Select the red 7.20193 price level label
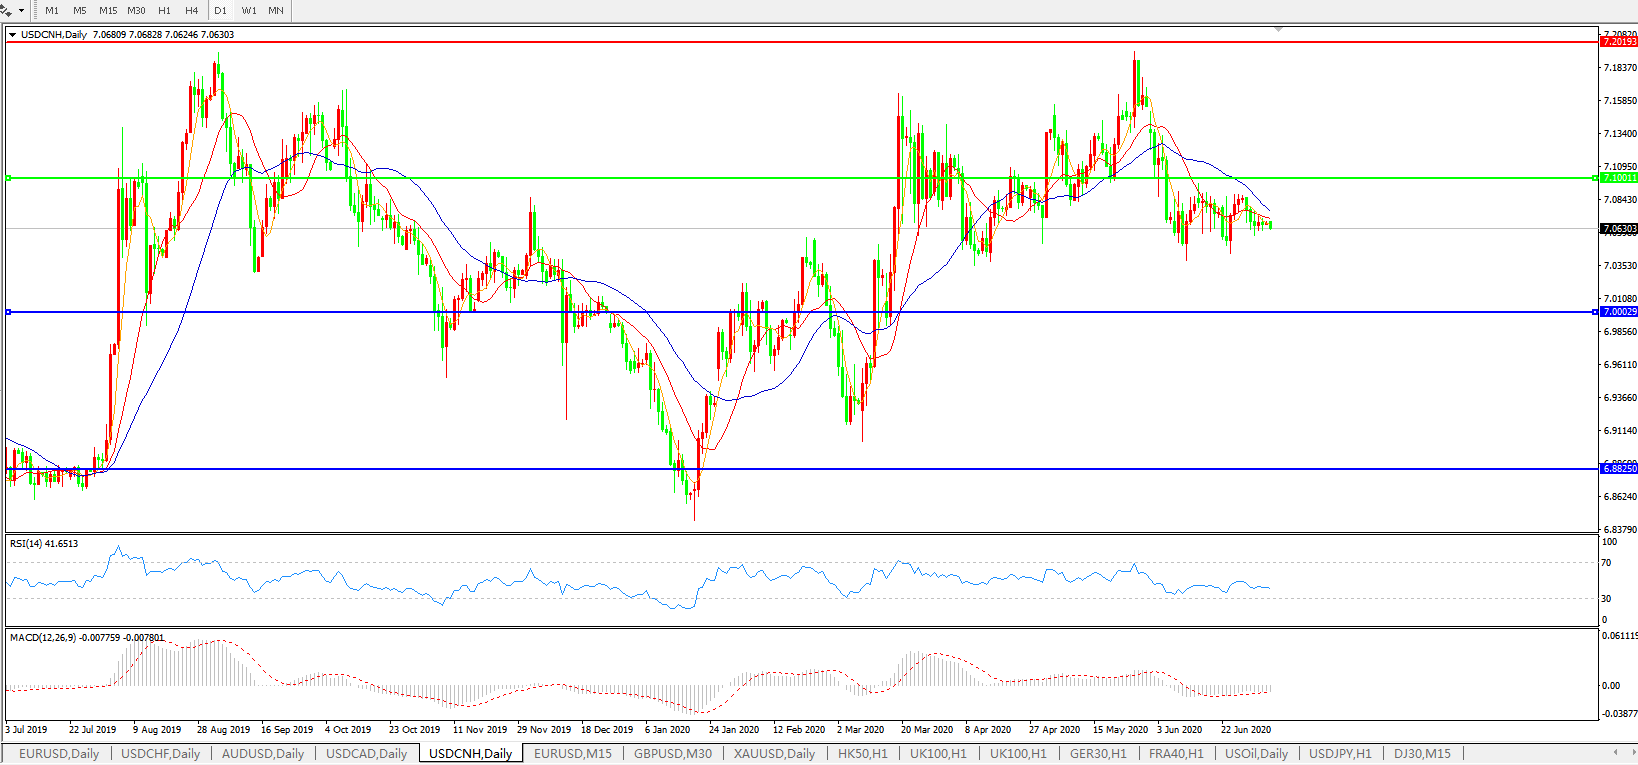The width and height of the screenshot is (1638, 765). (1619, 42)
